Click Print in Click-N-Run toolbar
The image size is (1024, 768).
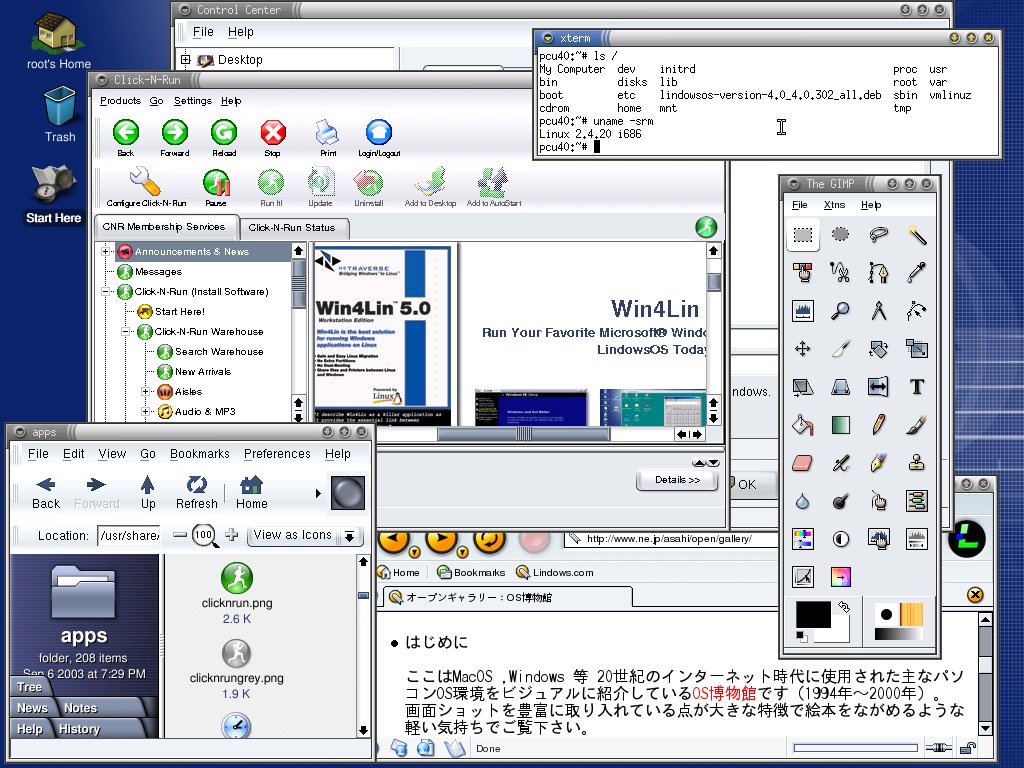(328, 138)
